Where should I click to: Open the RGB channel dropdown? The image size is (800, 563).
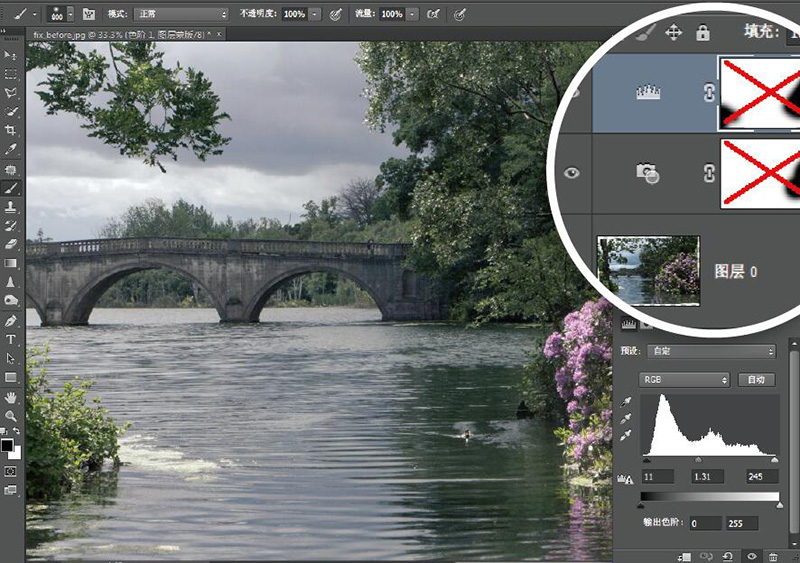[x=684, y=380]
